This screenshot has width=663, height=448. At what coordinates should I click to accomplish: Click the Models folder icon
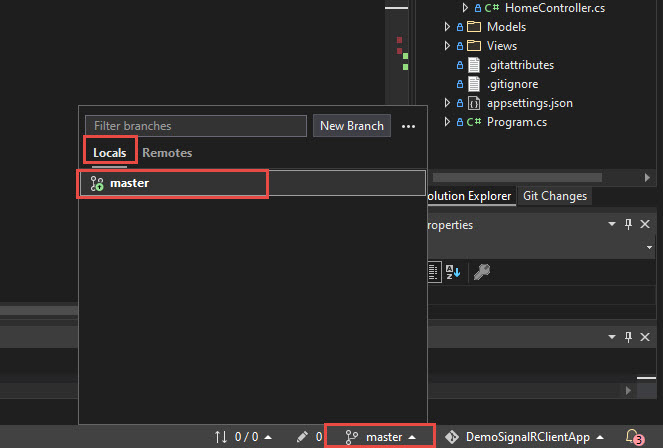tap(474, 27)
